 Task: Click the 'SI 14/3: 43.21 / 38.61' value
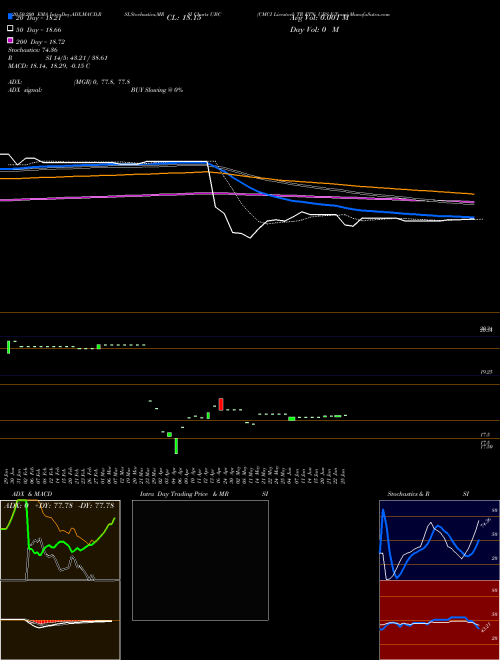tap(77, 58)
